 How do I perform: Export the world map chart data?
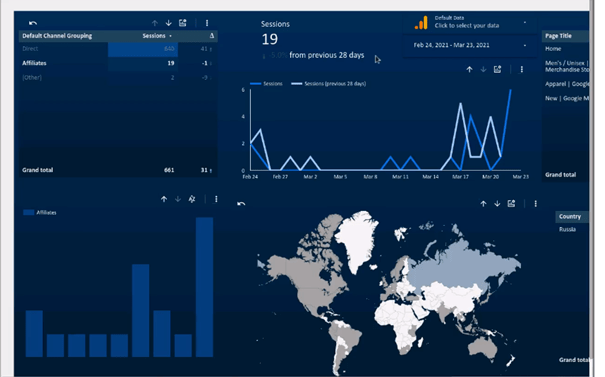(511, 204)
